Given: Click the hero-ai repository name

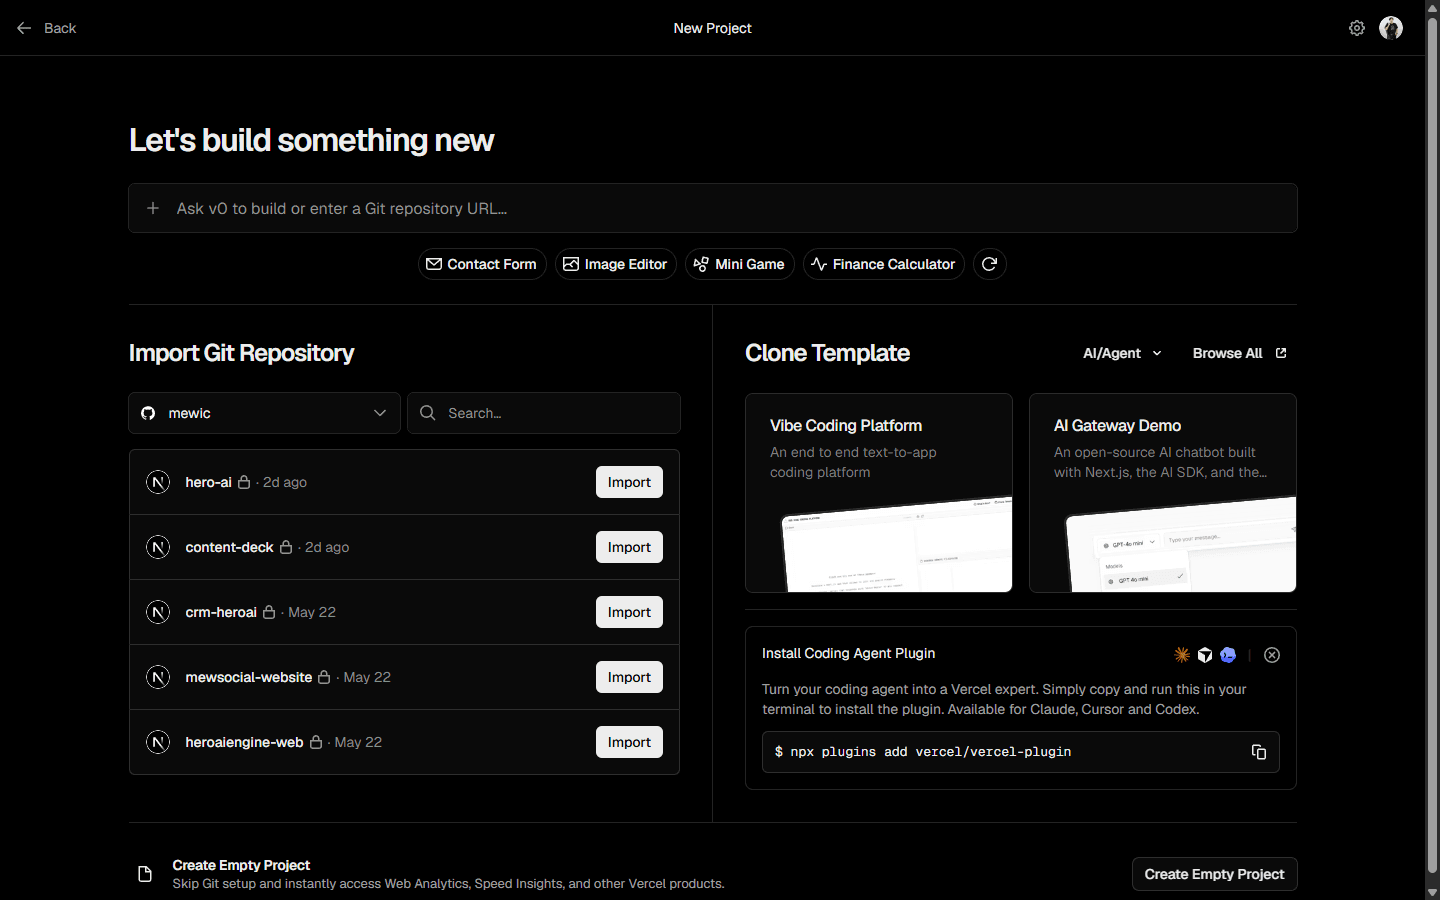Looking at the screenshot, I should (x=208, y=482).
